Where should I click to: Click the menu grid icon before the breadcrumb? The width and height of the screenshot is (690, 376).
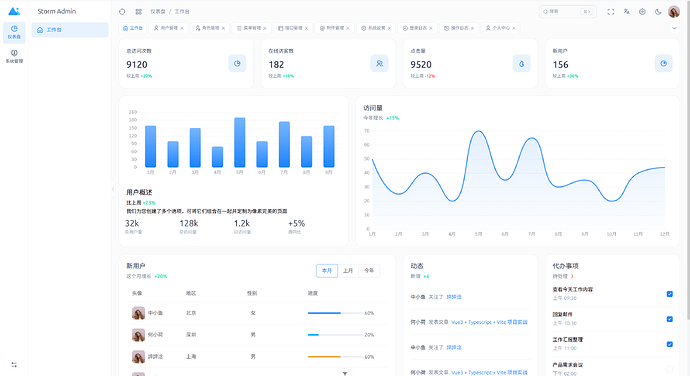139,11
